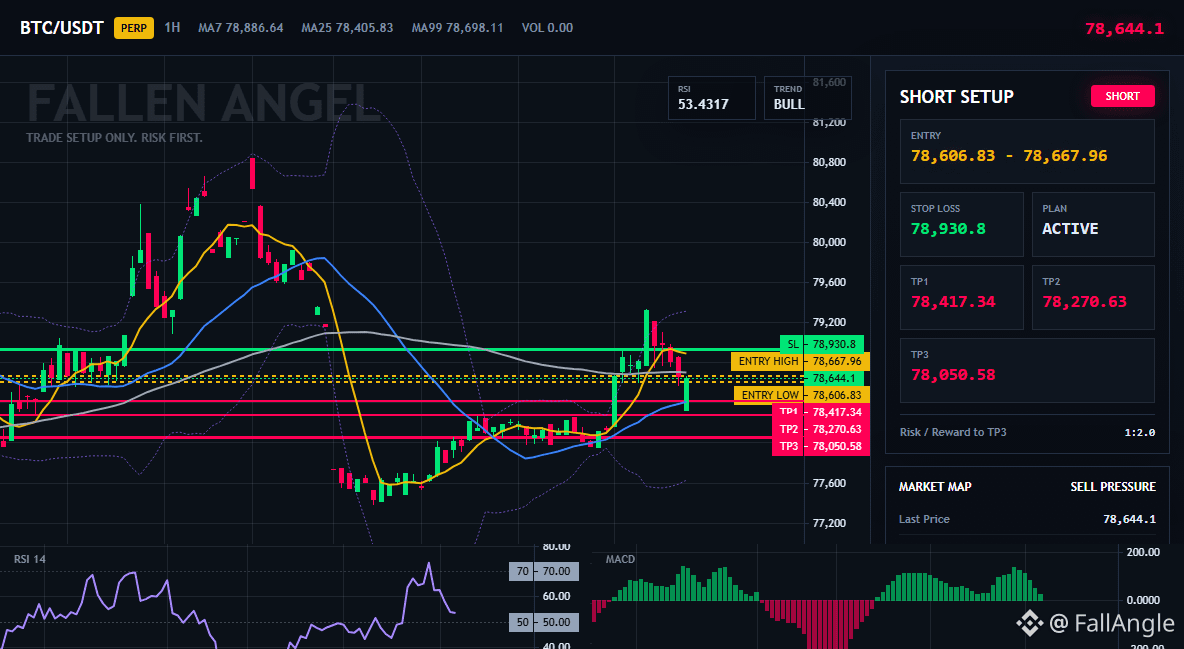Click the red 78,644.1 price in header
The height and width of the screenshot is (649, 1184).
point(1124,29)
